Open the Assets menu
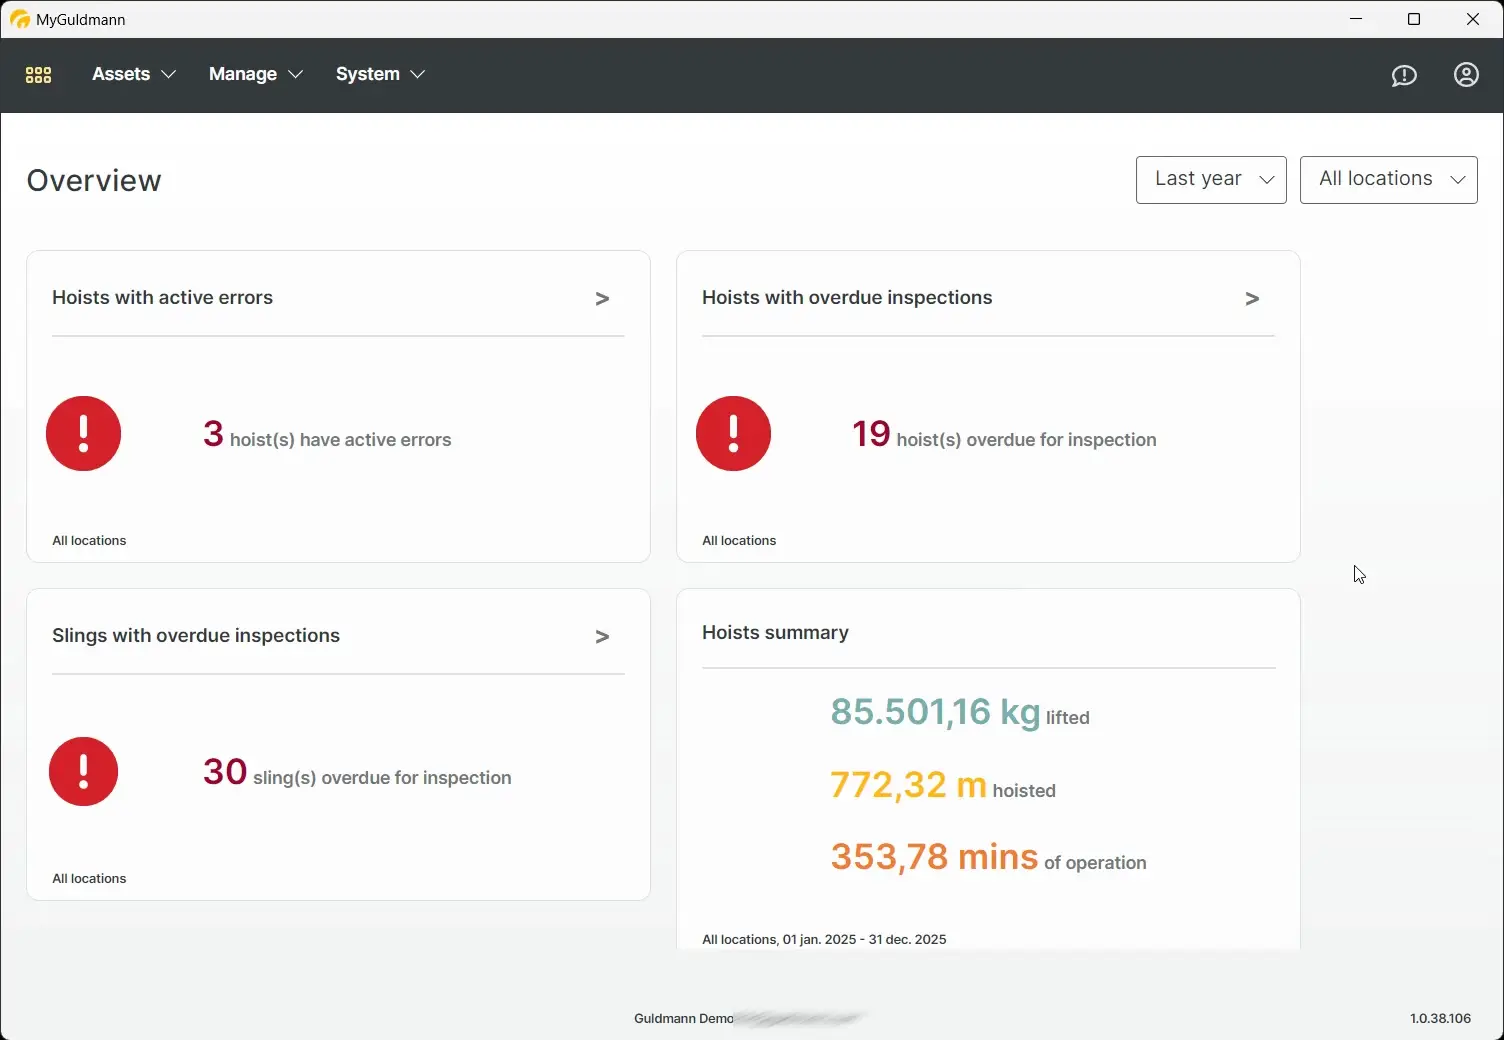The image size is (1504, 1040). click(121, 74)
